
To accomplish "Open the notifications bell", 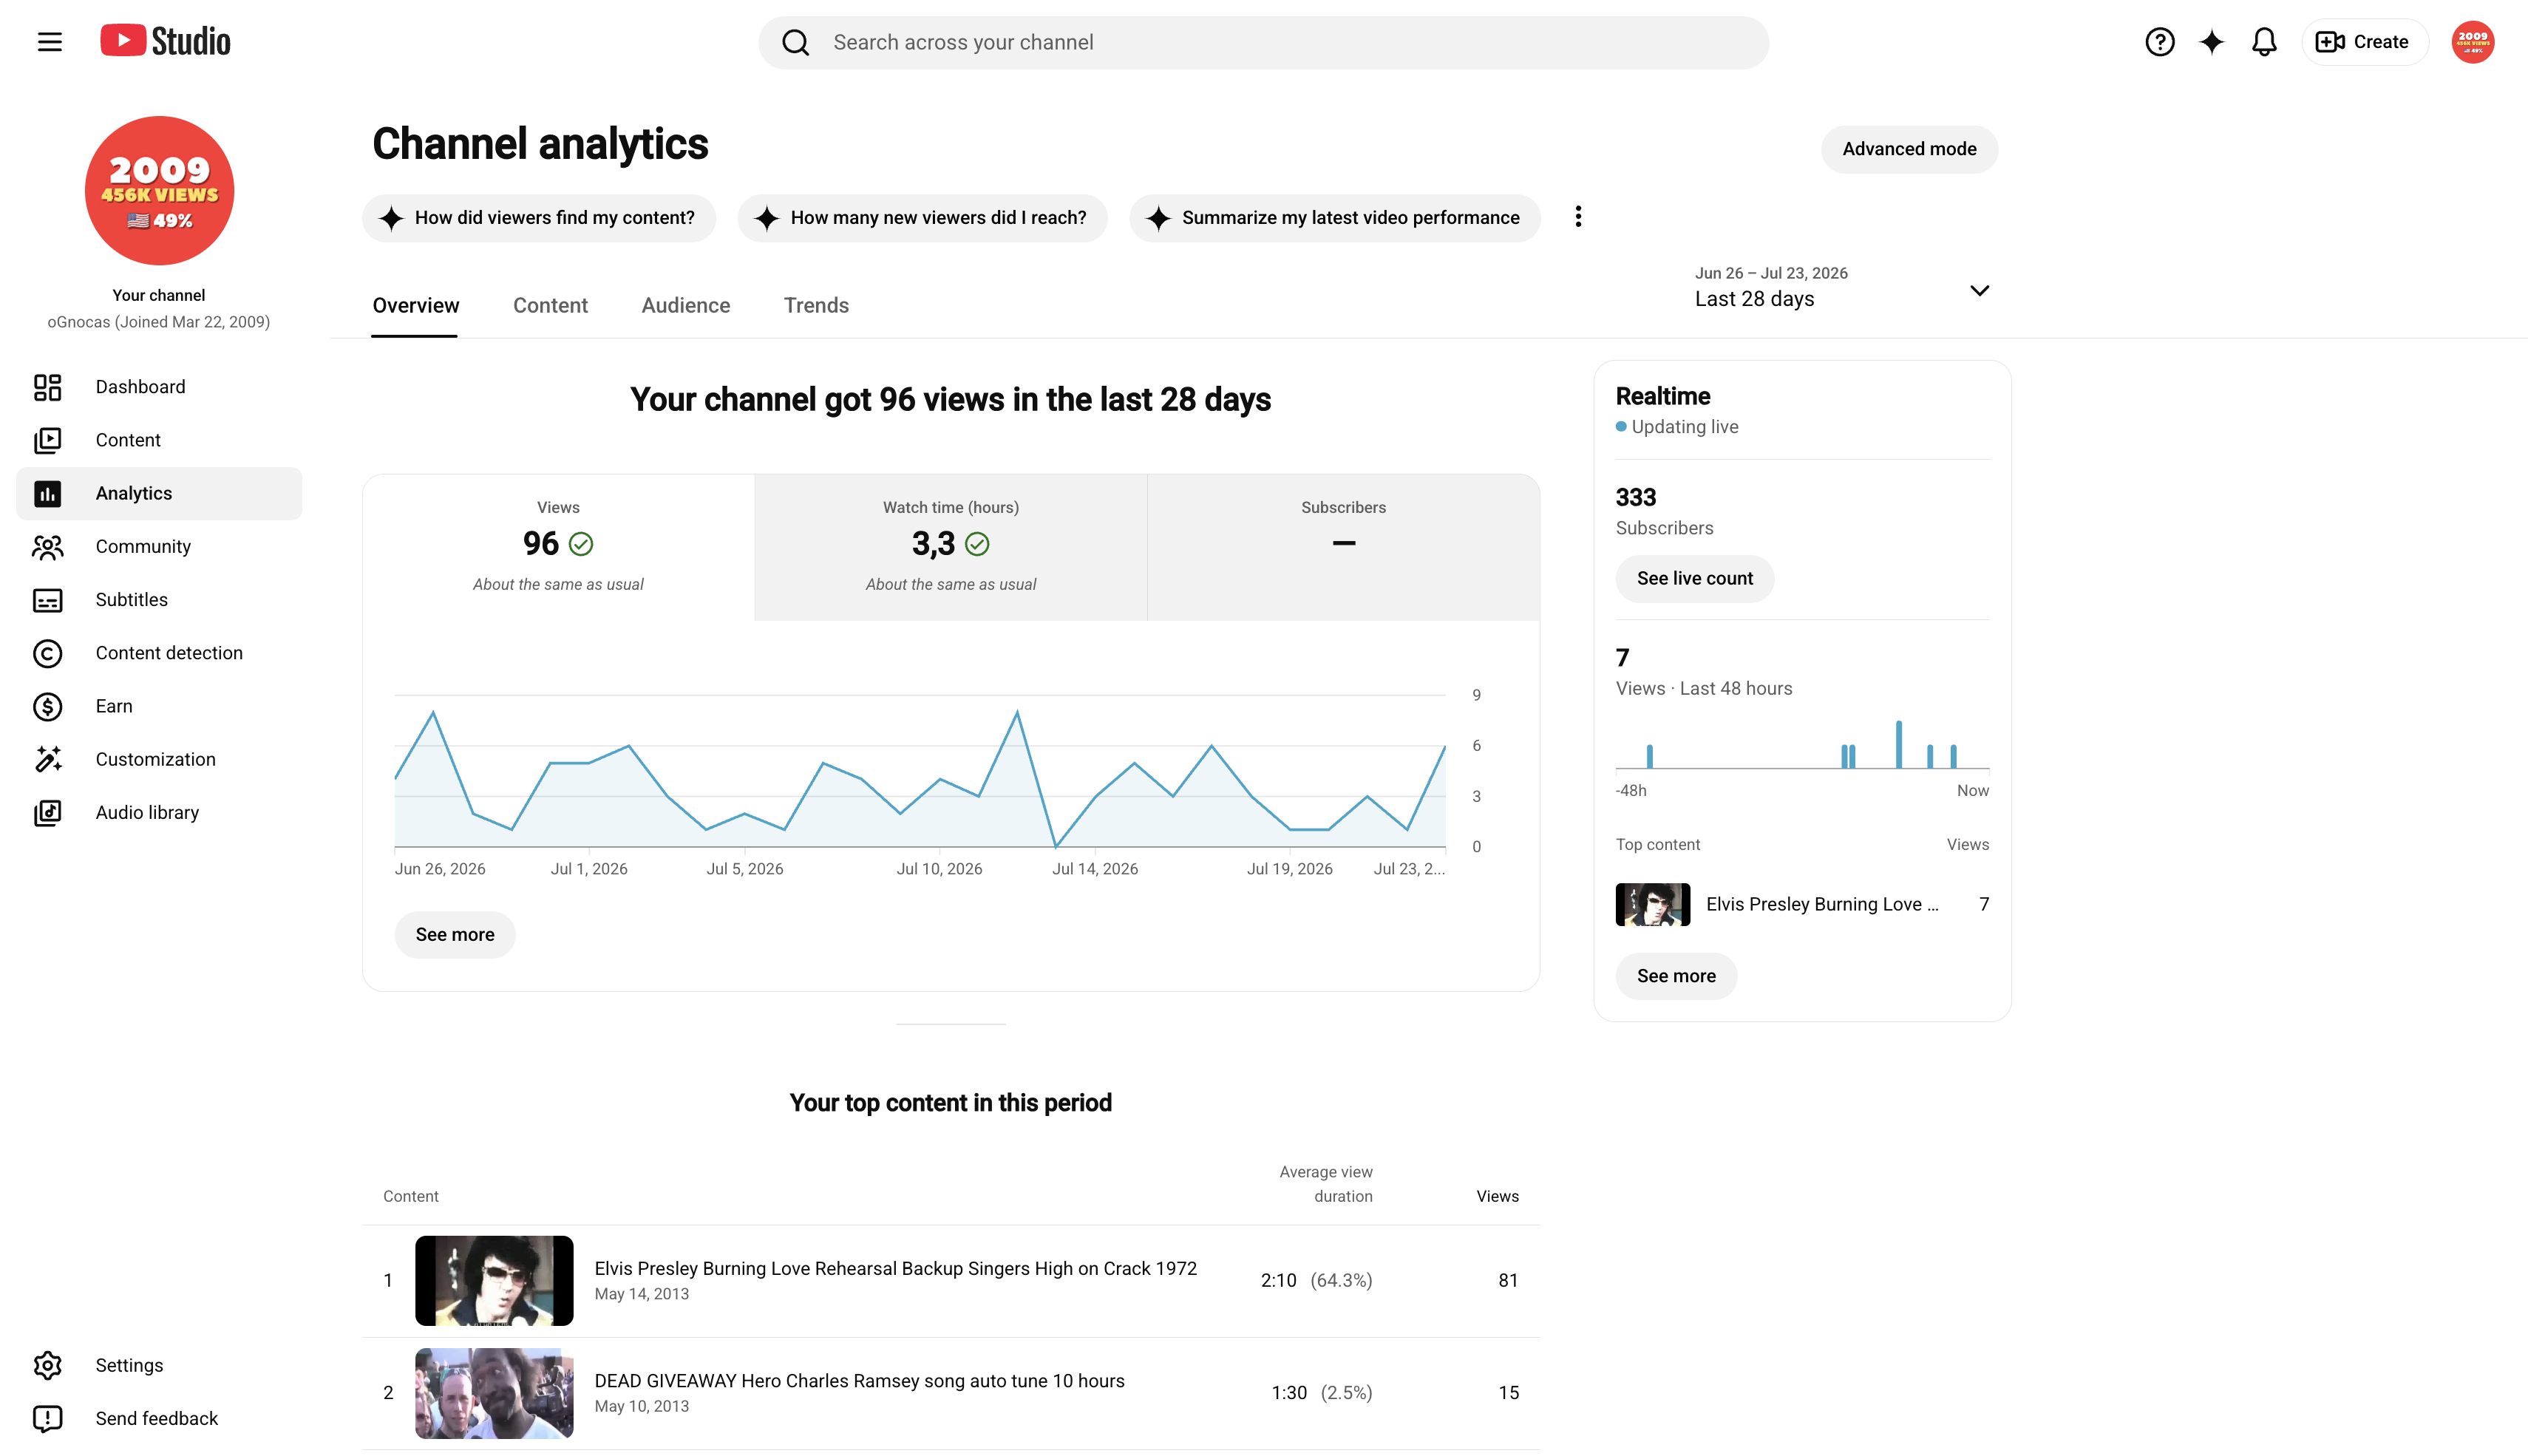I will [2264, 42].
